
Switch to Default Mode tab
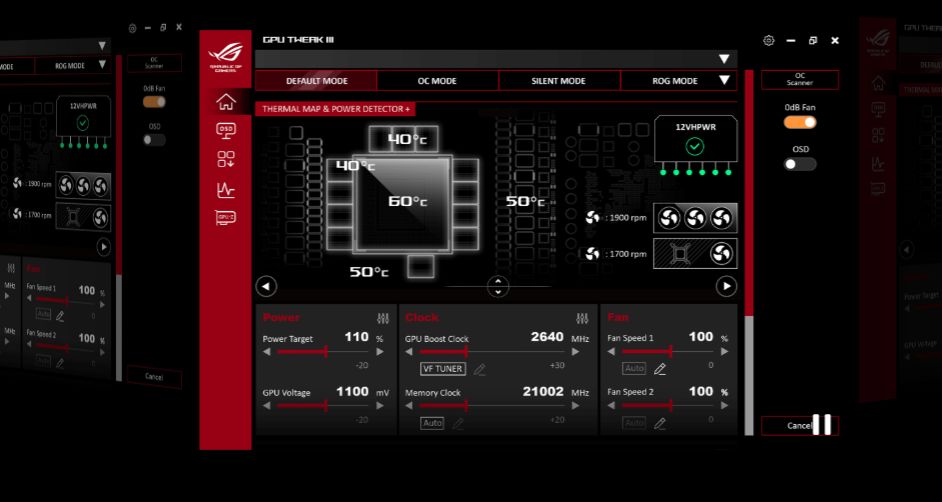click(x=317, y=80)
